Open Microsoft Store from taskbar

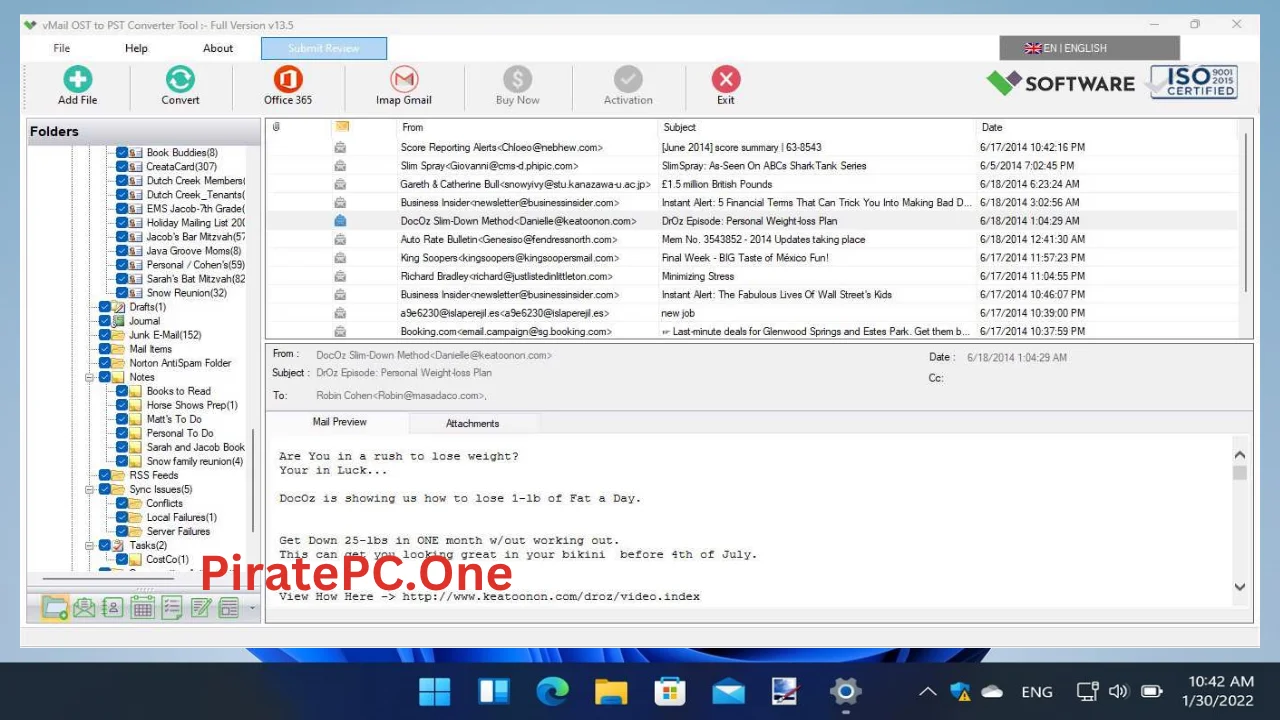pos(670,691)
